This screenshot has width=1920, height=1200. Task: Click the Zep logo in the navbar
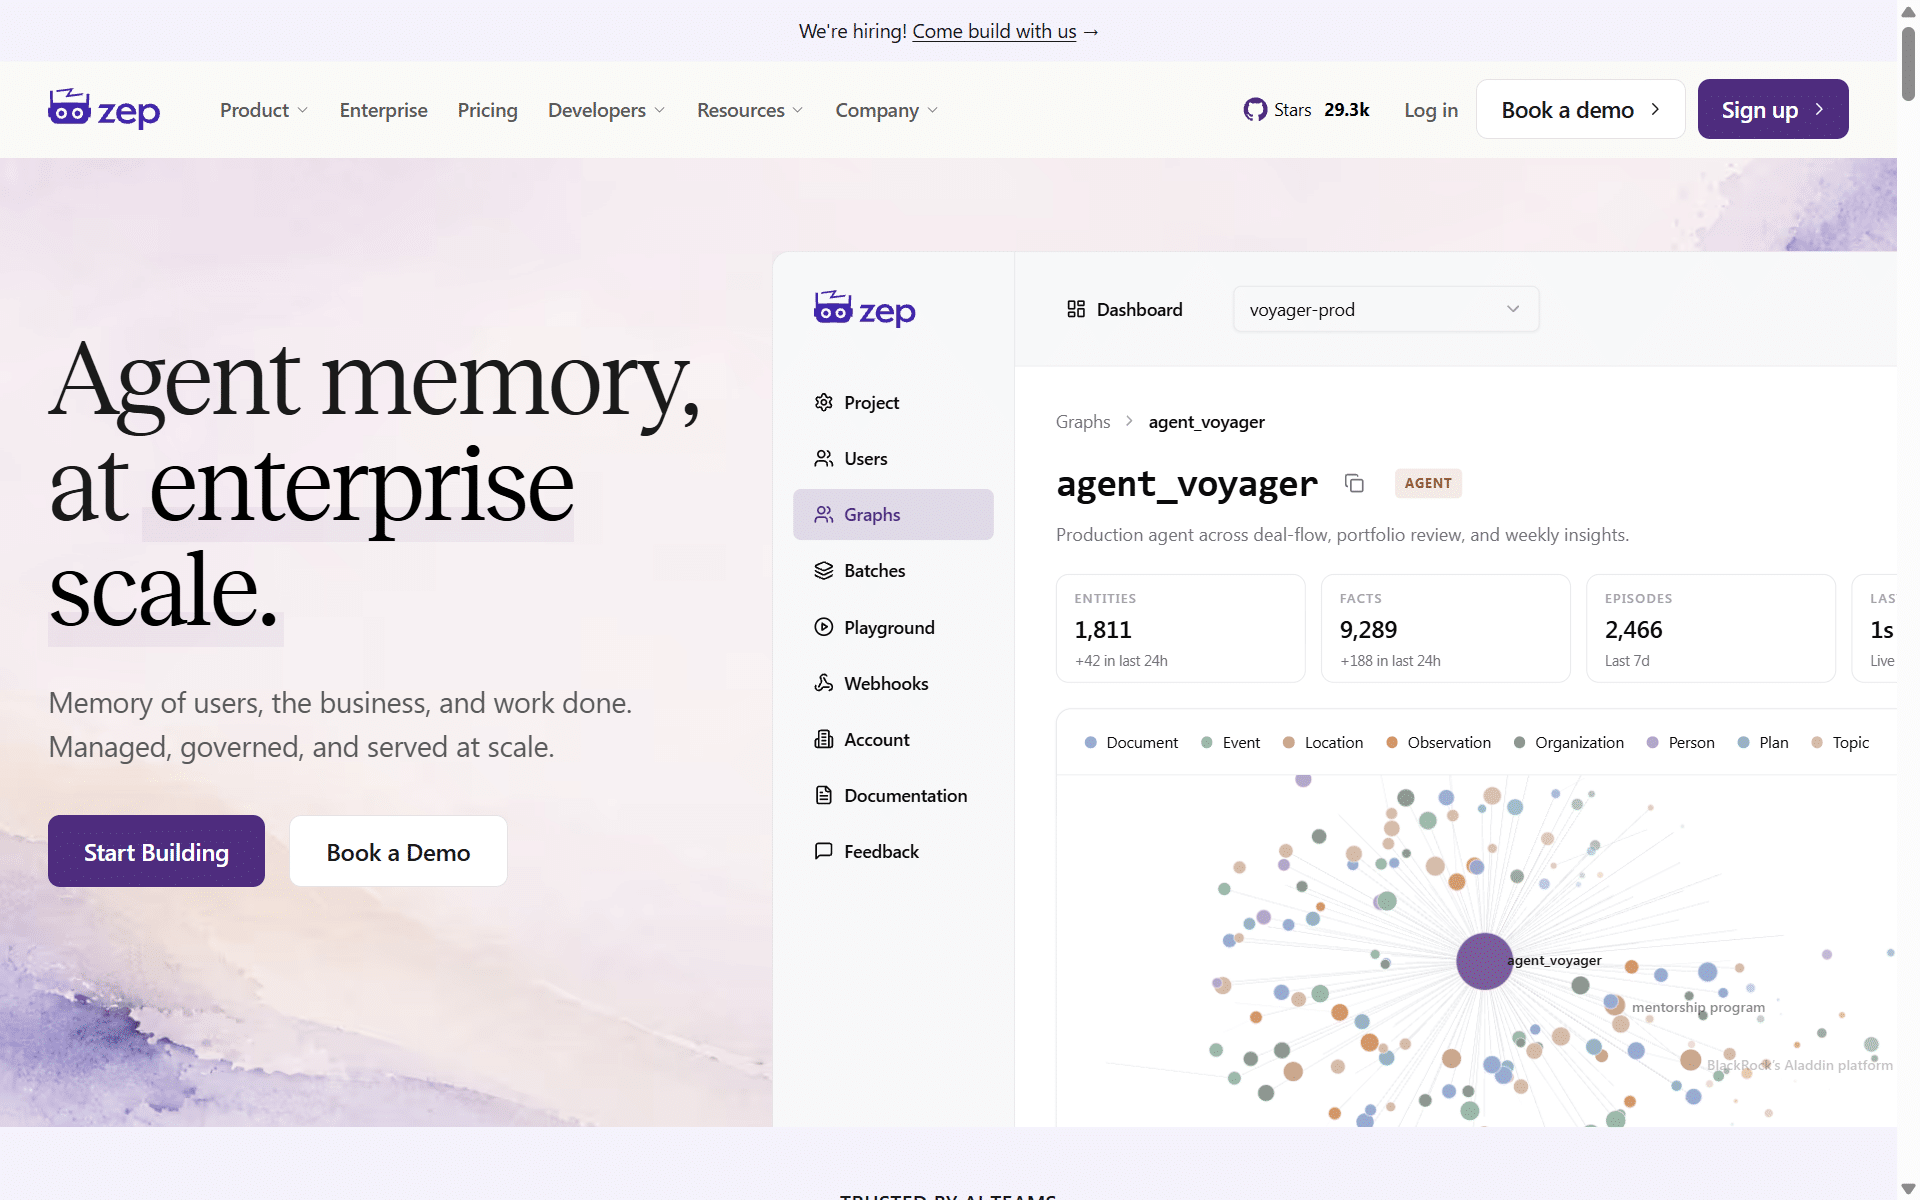point(104,109)
